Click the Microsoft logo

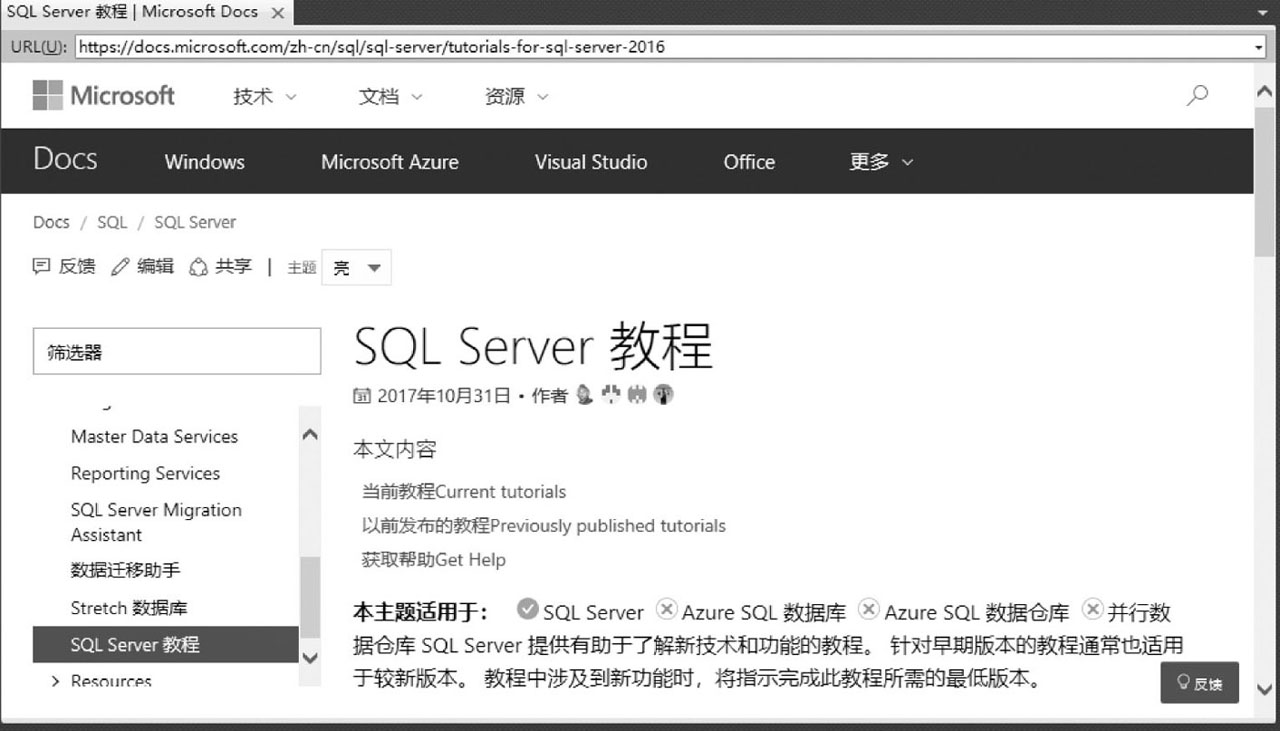point(103,96)
